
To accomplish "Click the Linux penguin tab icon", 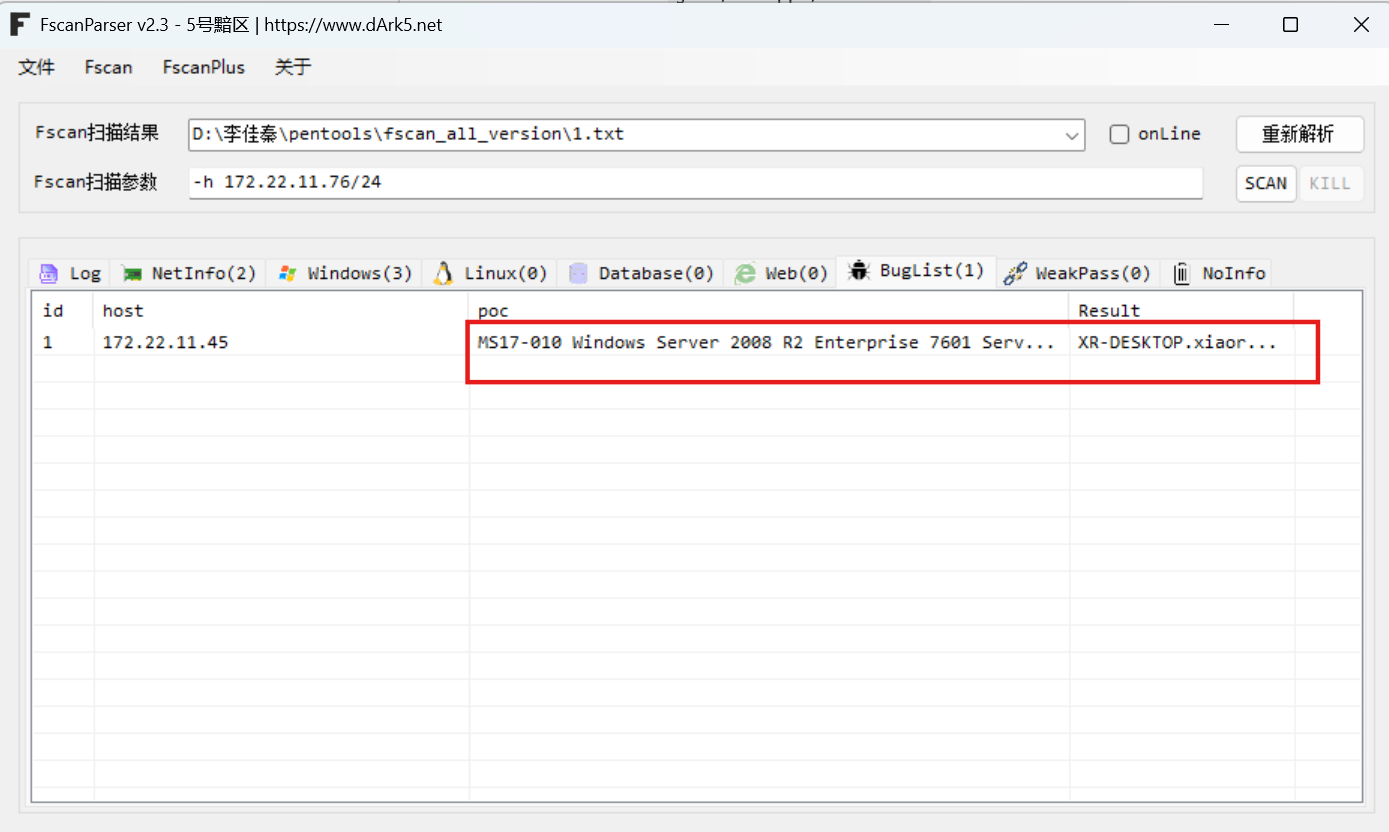I will (x=444, y=273).
